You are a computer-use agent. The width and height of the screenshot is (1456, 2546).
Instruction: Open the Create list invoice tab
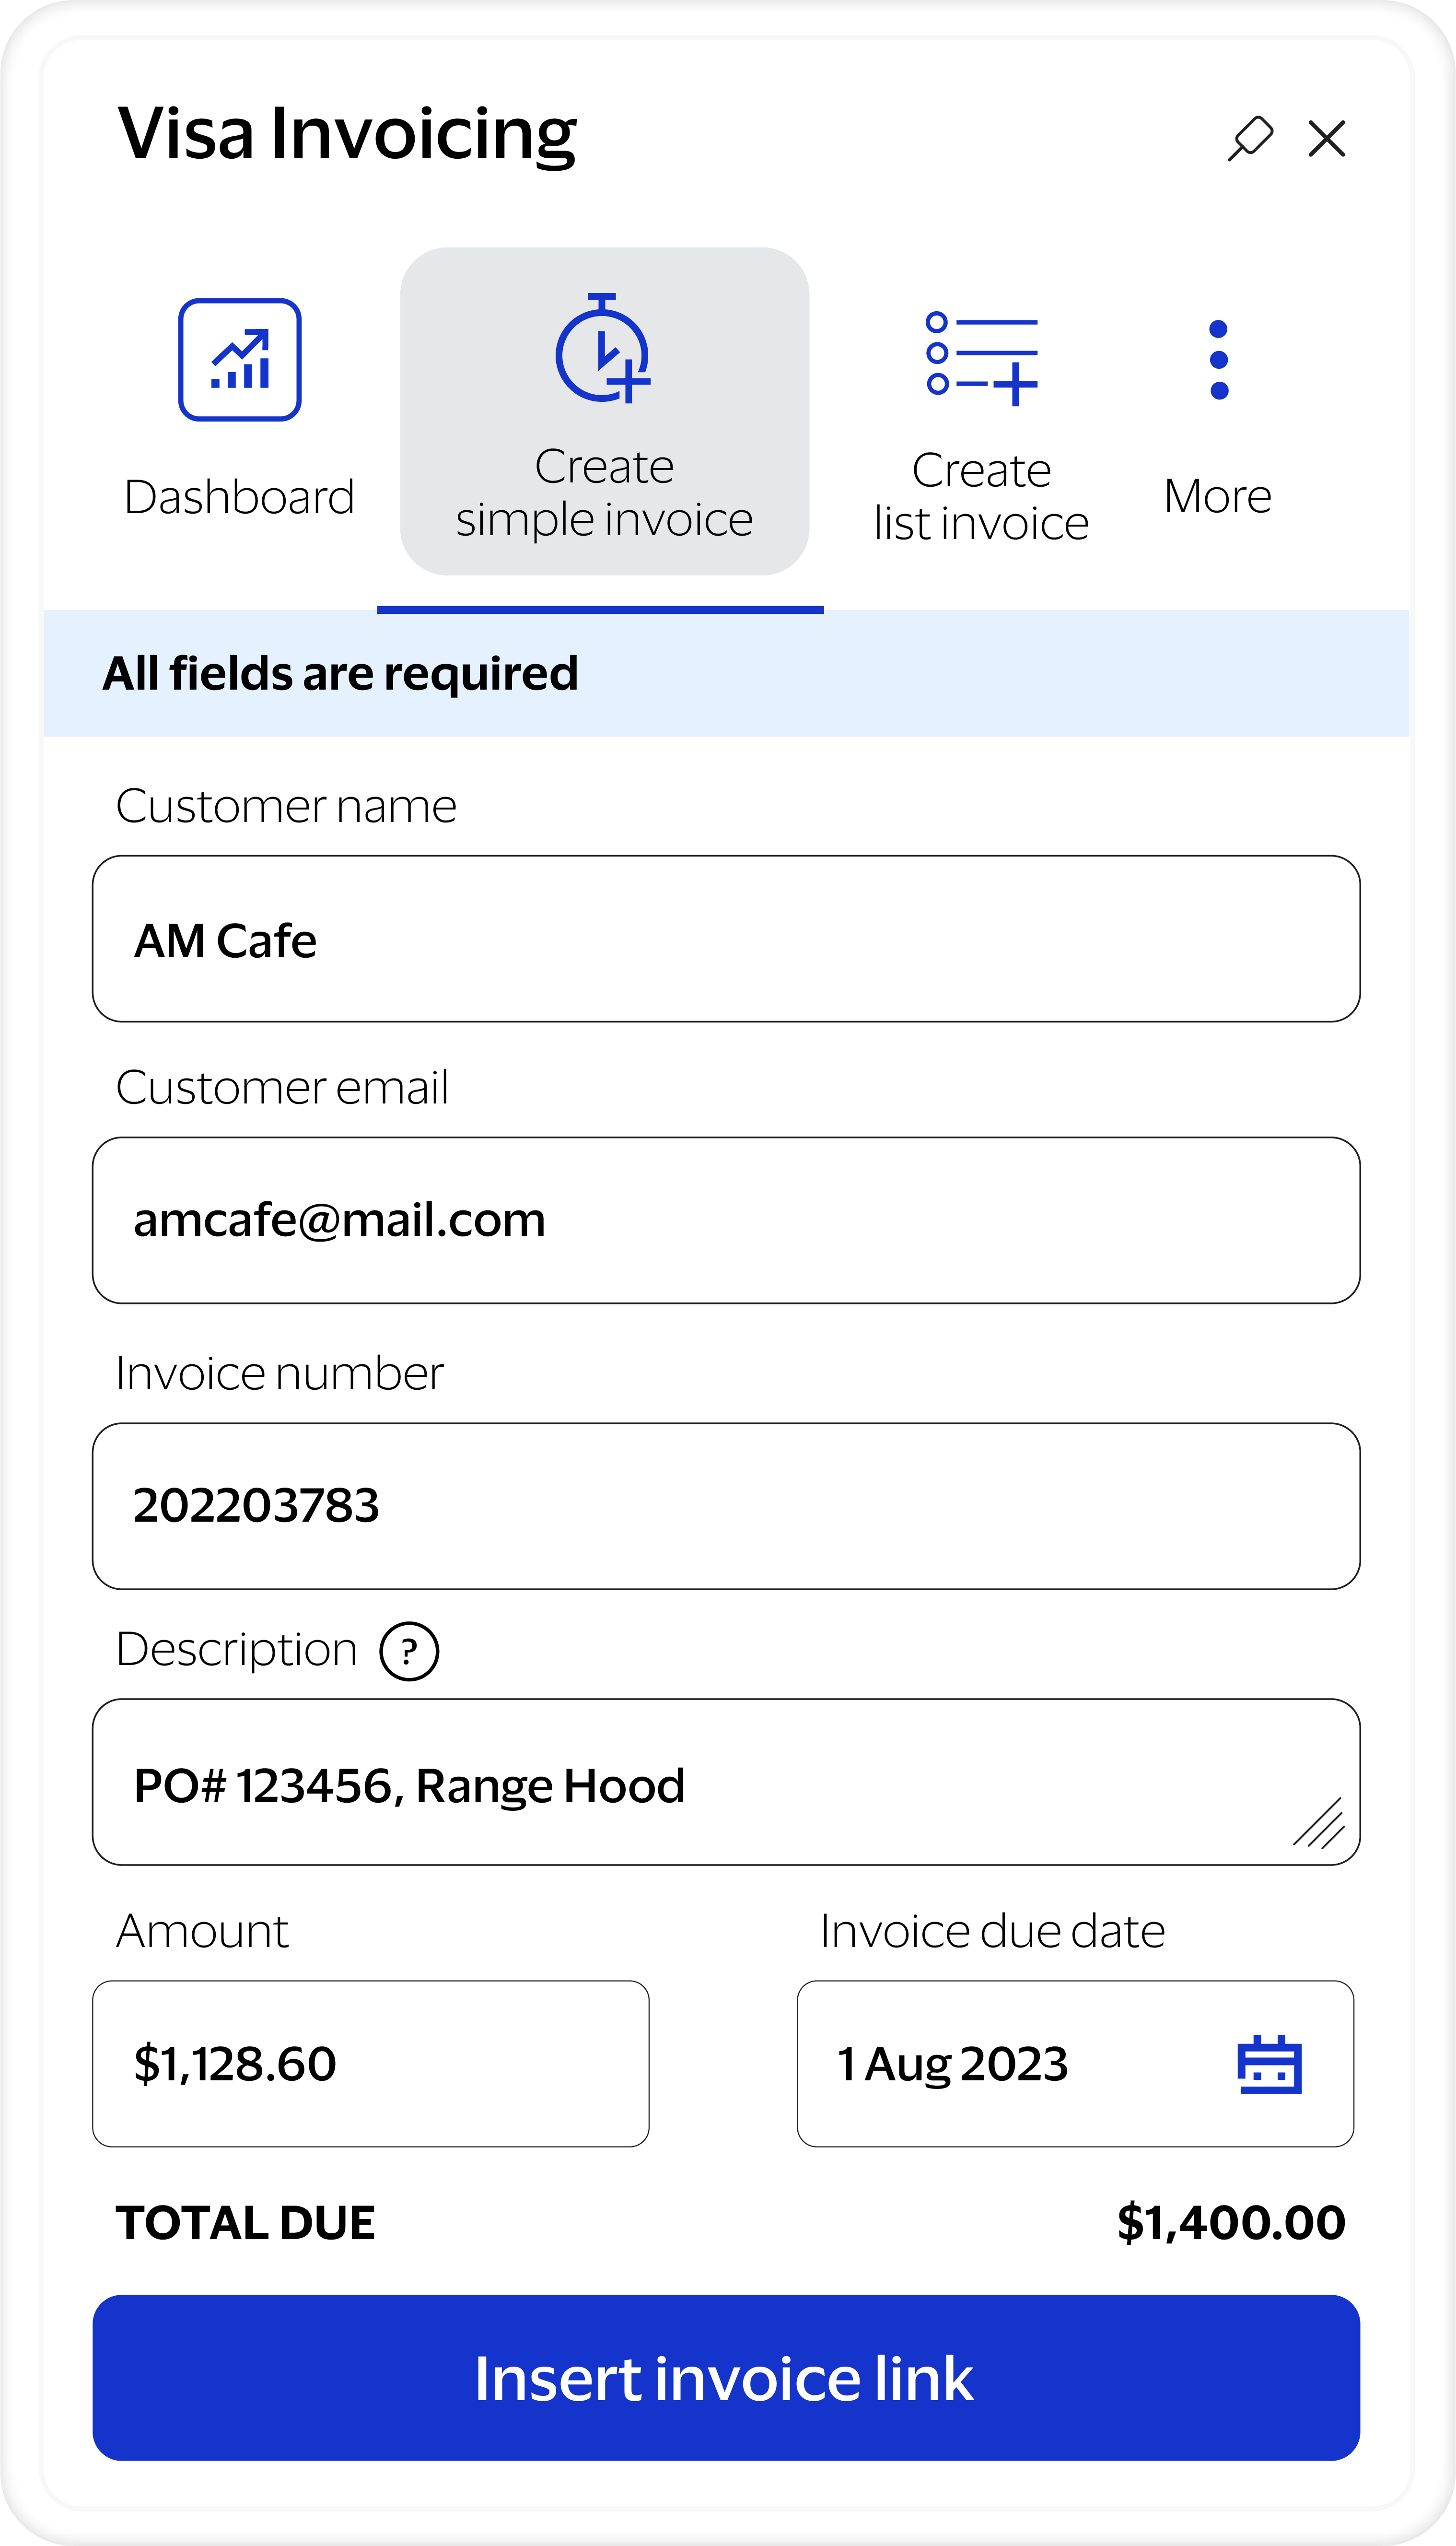point(981,497)
